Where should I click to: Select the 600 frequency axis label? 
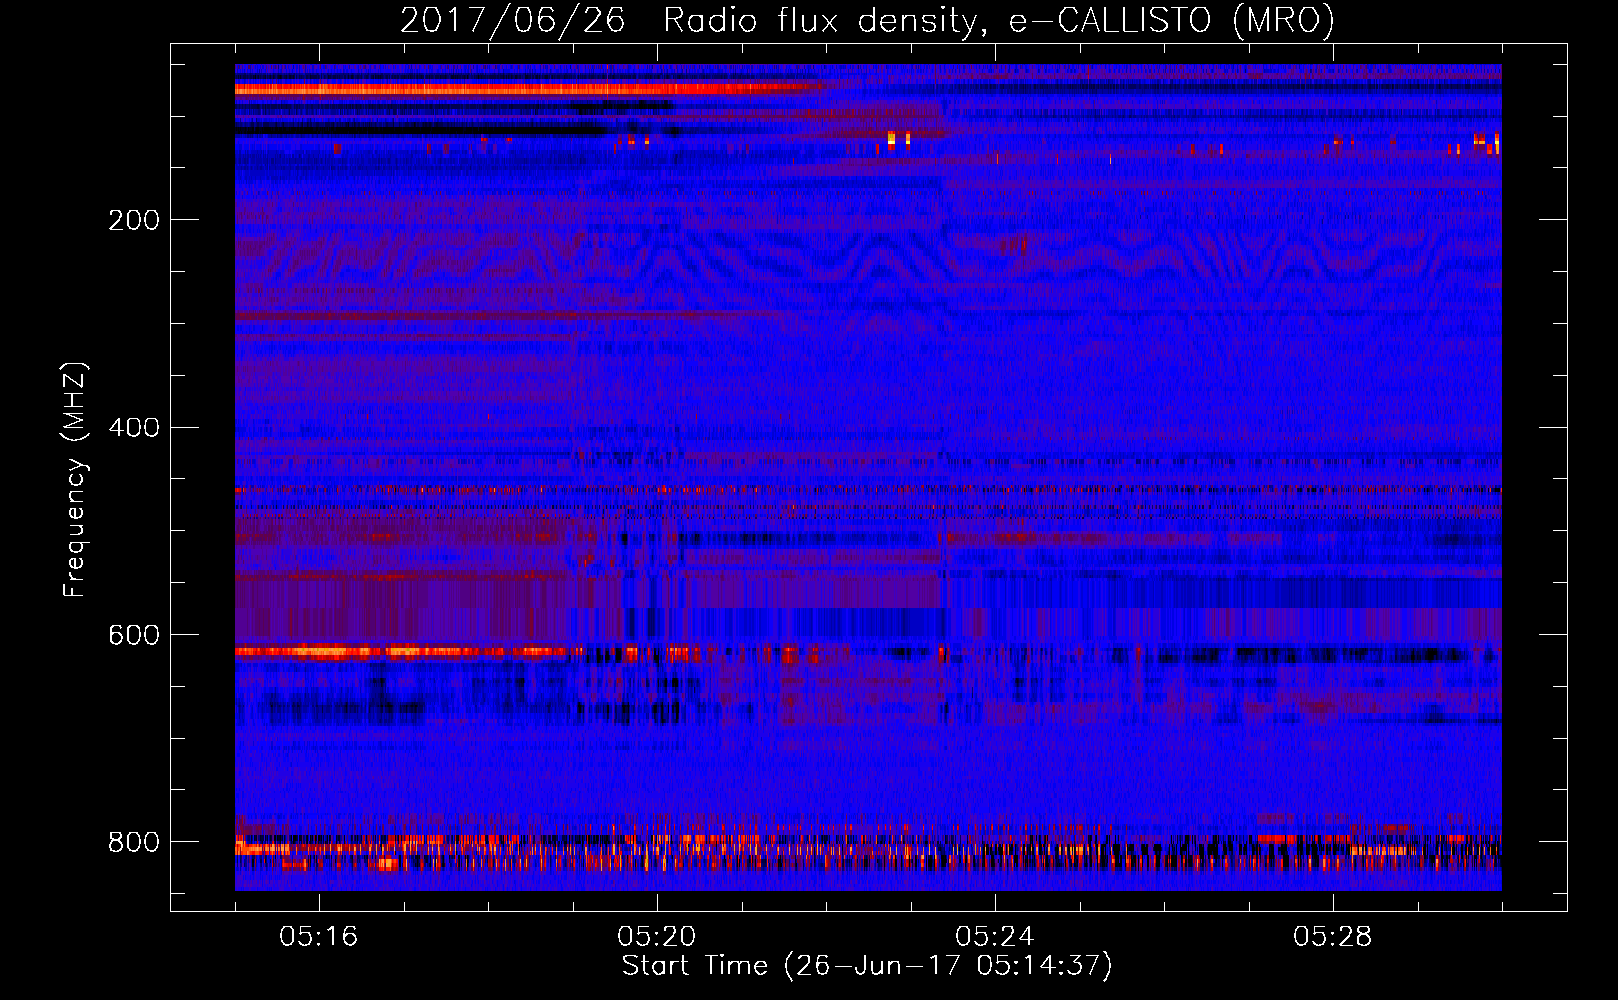tap(134, 636)
